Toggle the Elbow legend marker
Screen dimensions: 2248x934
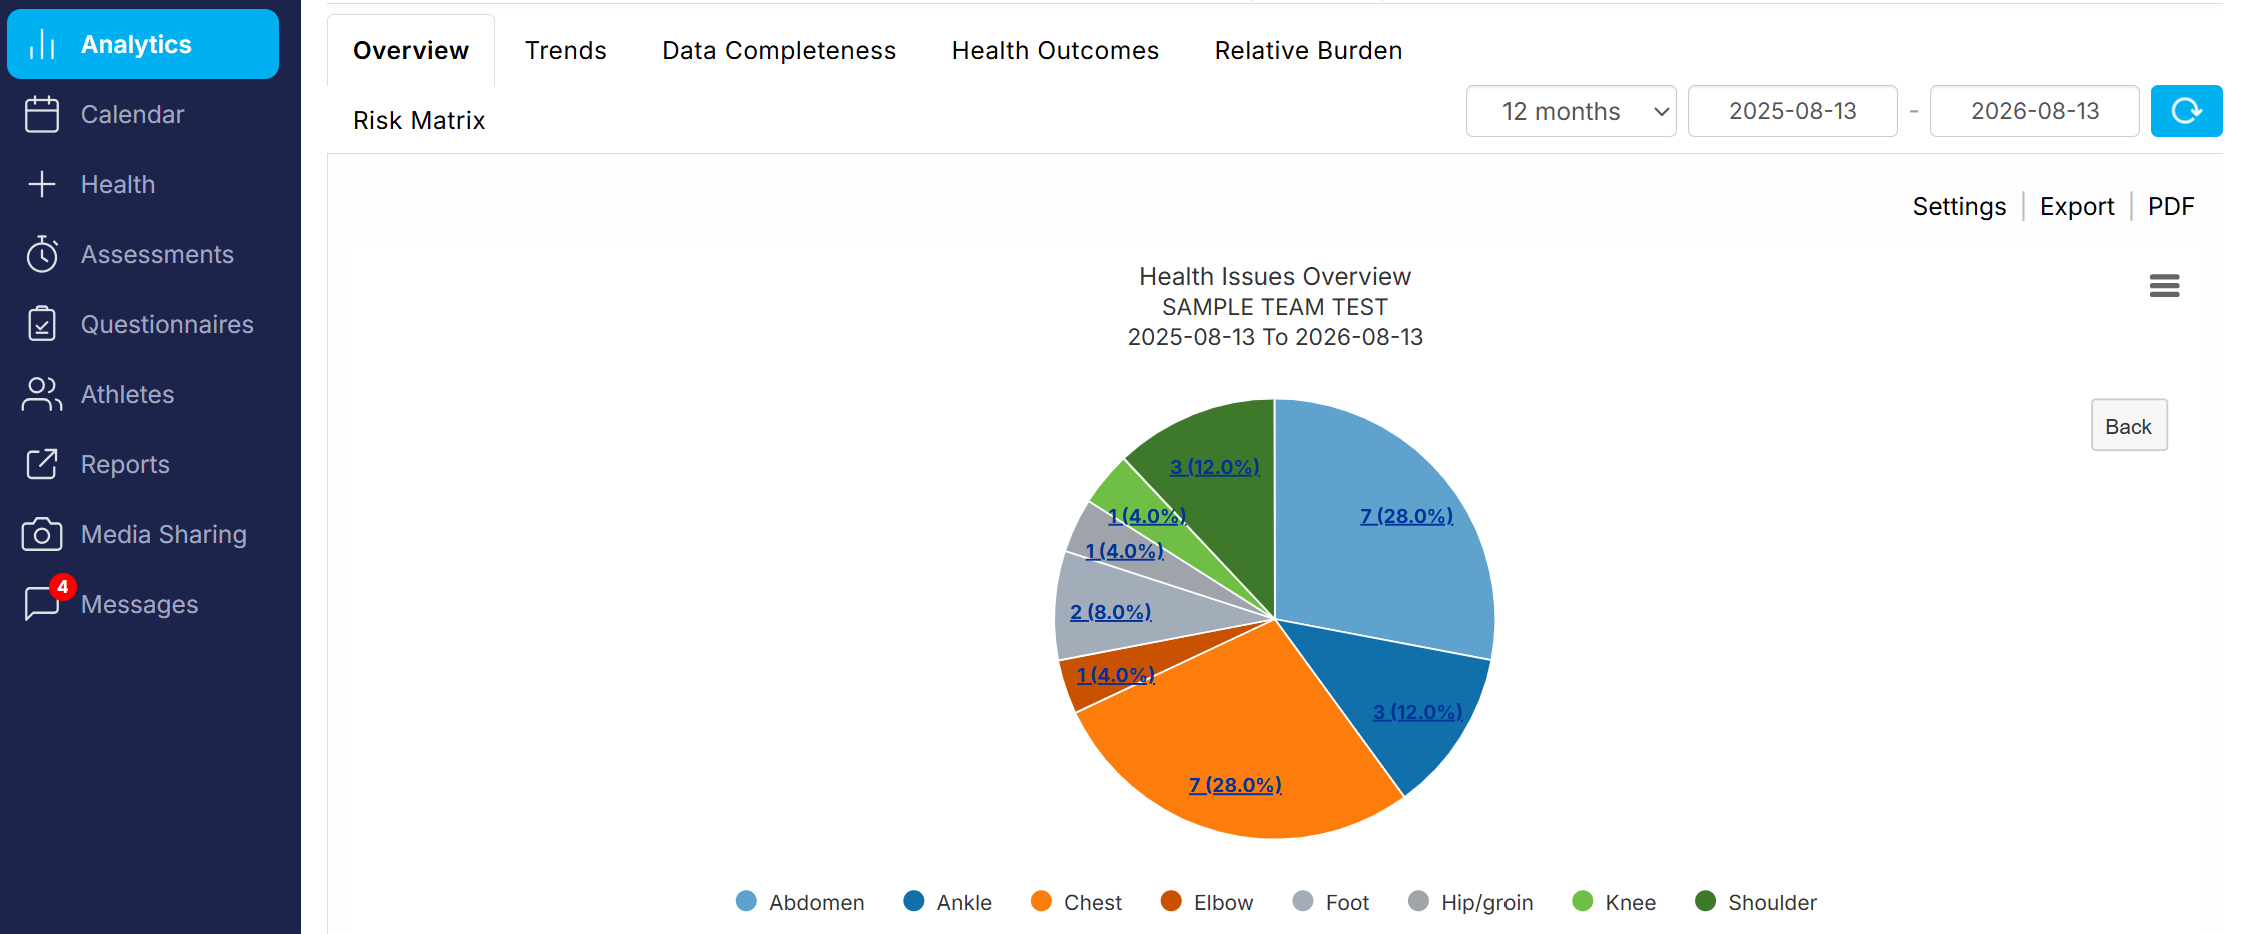(1171, 901)
